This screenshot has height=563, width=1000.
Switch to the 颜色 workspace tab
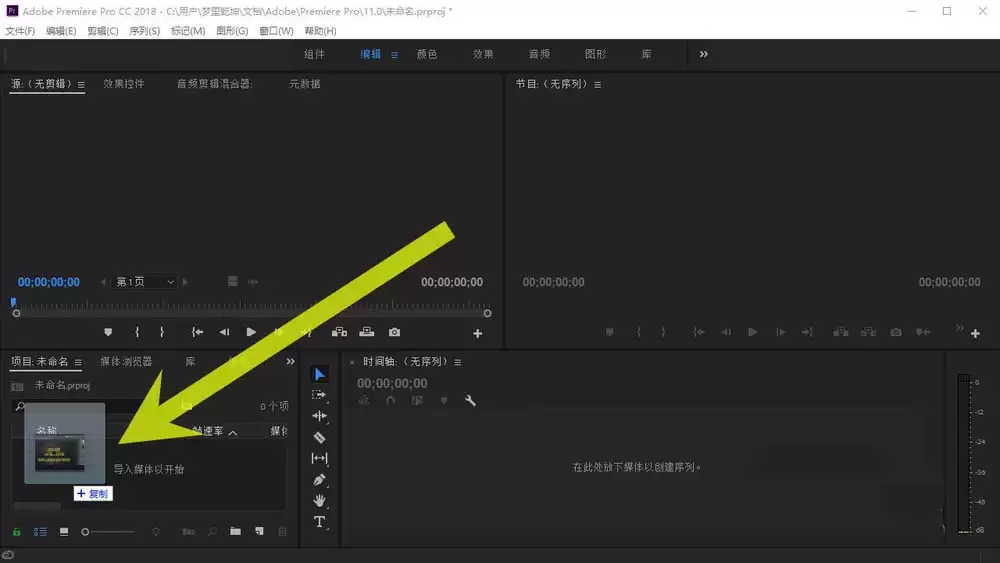(427, 54)
